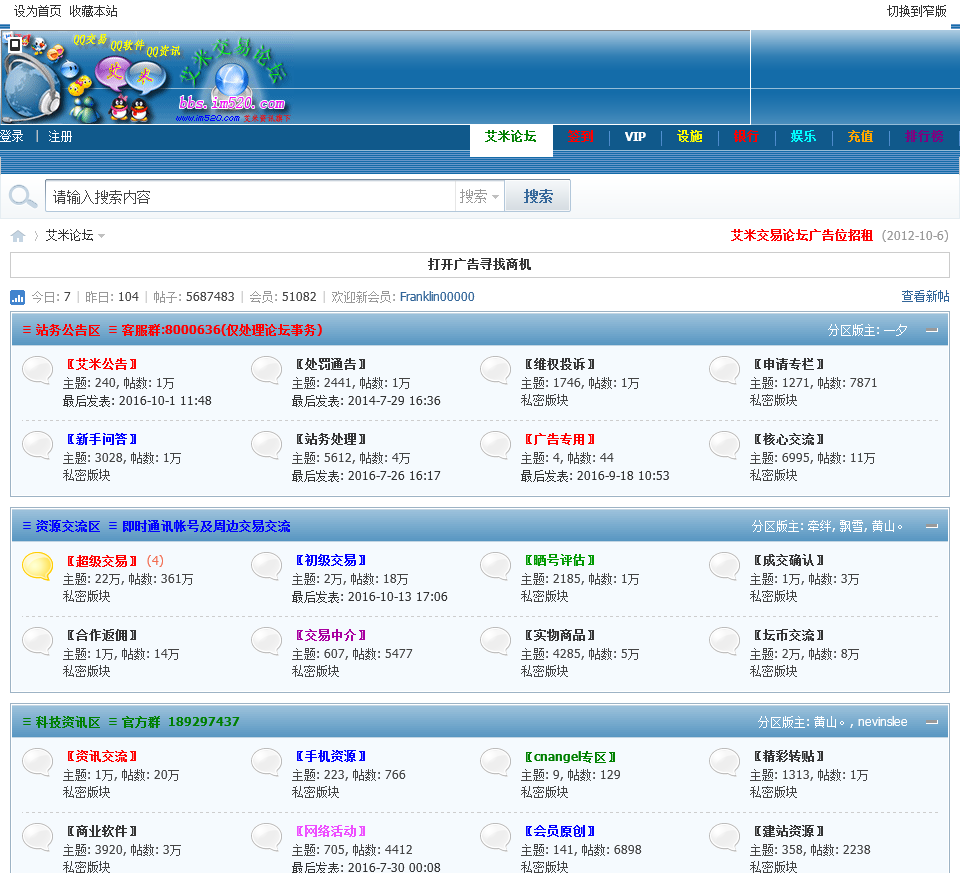Viewport: 960px width, 873px height.
Task: Expand the 艾米论坛 breadcrumb dropdown
Action: [x=102, y=236]
